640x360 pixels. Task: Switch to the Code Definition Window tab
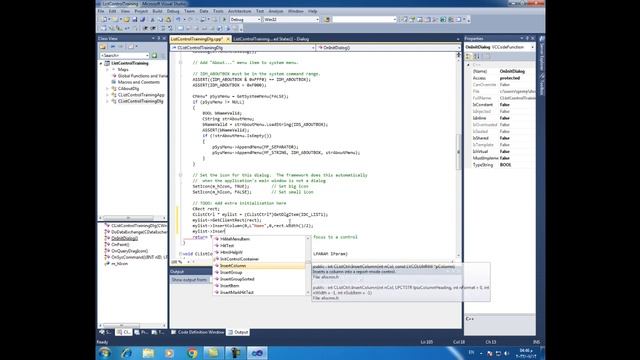pos(198,333)
